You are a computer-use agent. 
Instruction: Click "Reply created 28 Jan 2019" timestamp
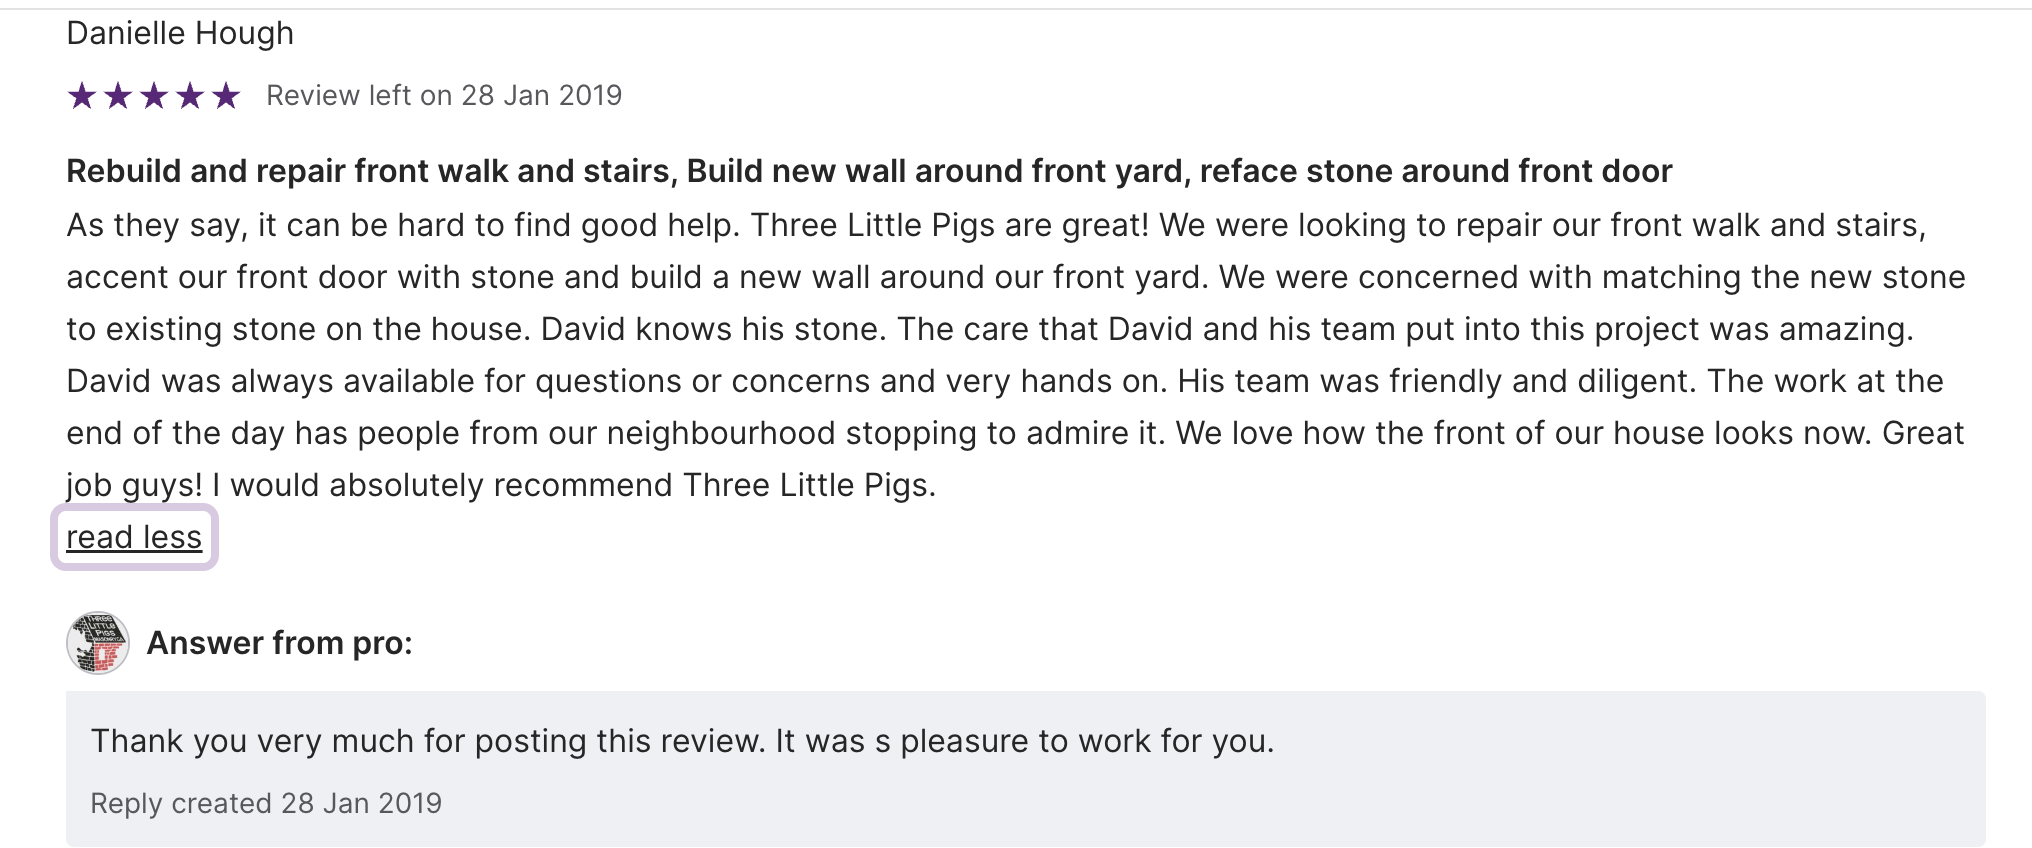[266, 803]
